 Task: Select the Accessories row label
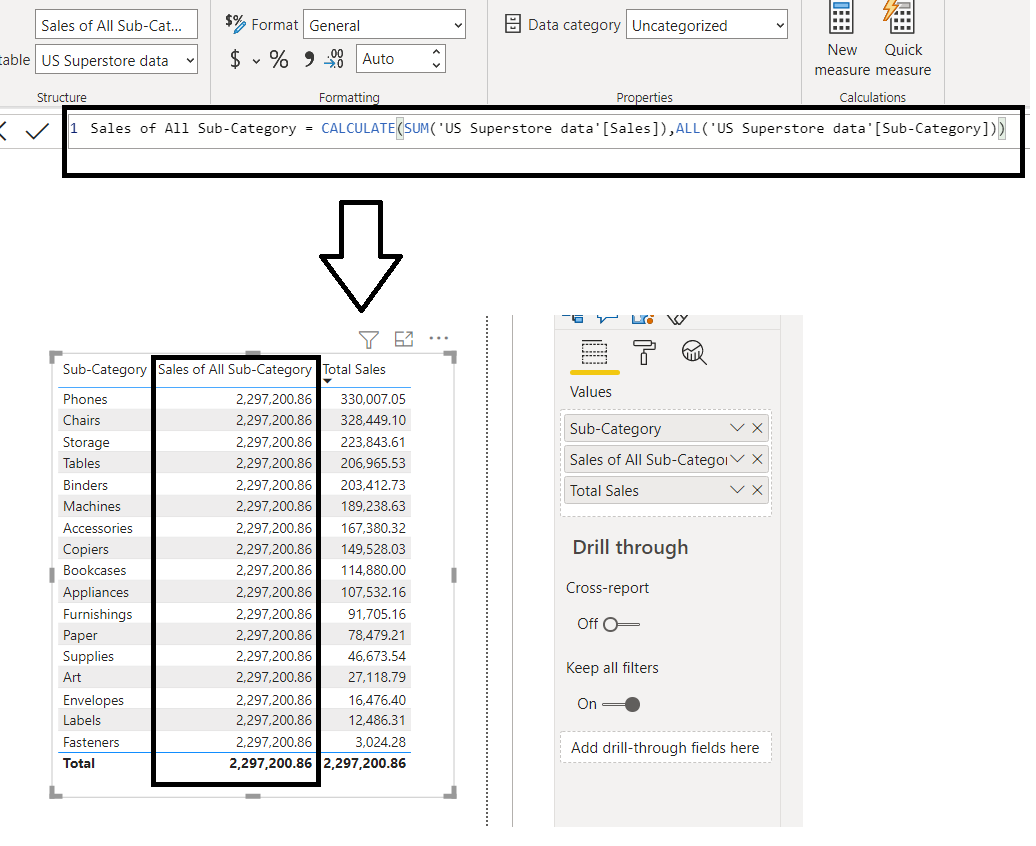pos(98,528)
